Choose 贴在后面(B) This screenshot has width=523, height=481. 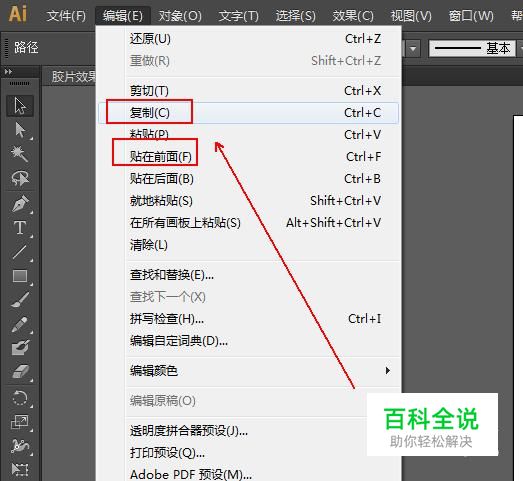248,179
